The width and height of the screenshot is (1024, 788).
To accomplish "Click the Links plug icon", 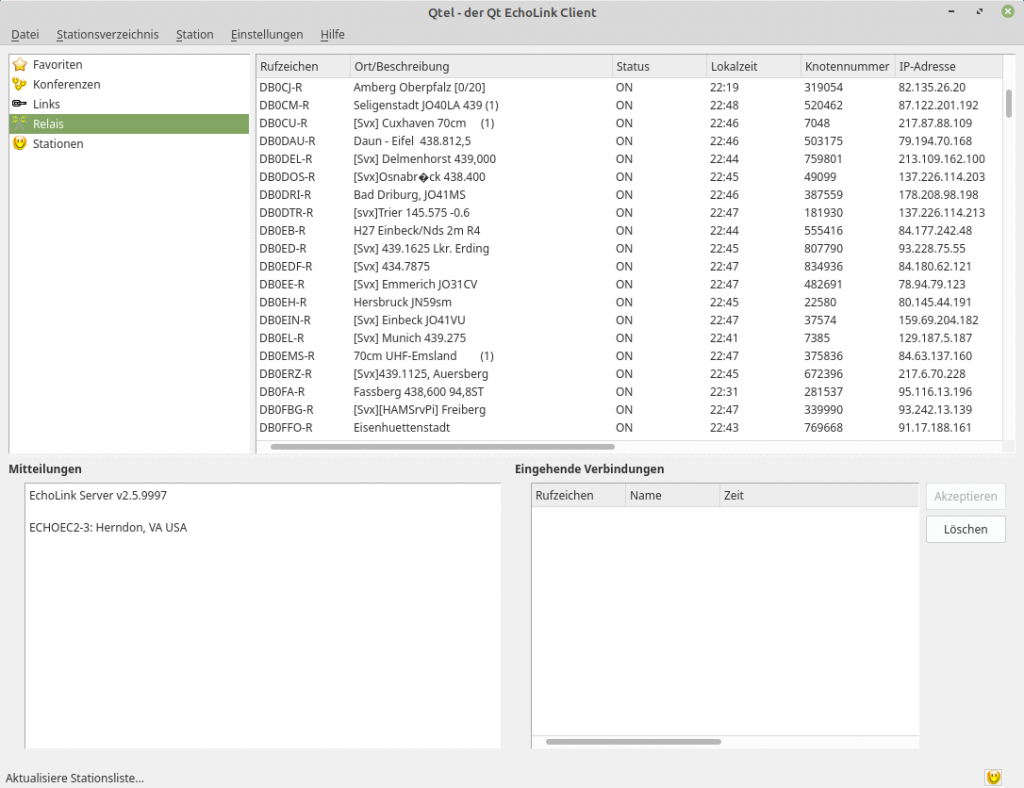I will [20, 104].
